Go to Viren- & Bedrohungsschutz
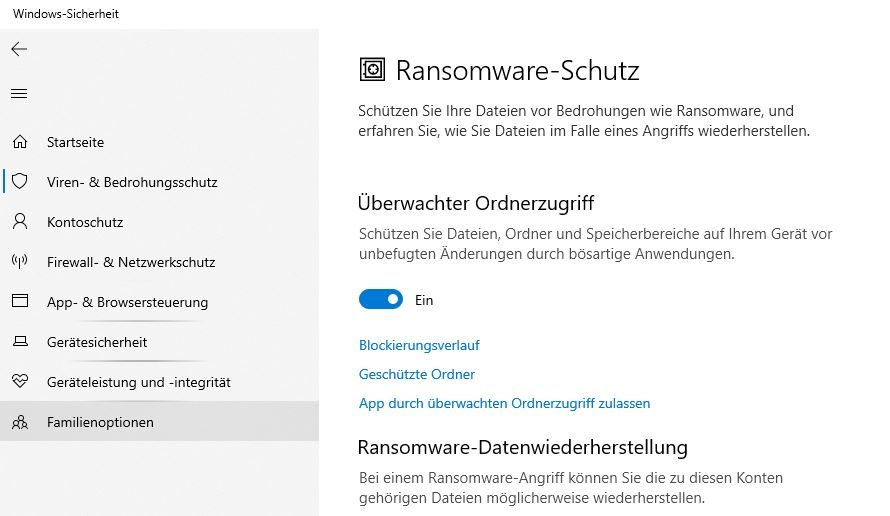Screen dimensions: 890x516 [x=132, y=182]
